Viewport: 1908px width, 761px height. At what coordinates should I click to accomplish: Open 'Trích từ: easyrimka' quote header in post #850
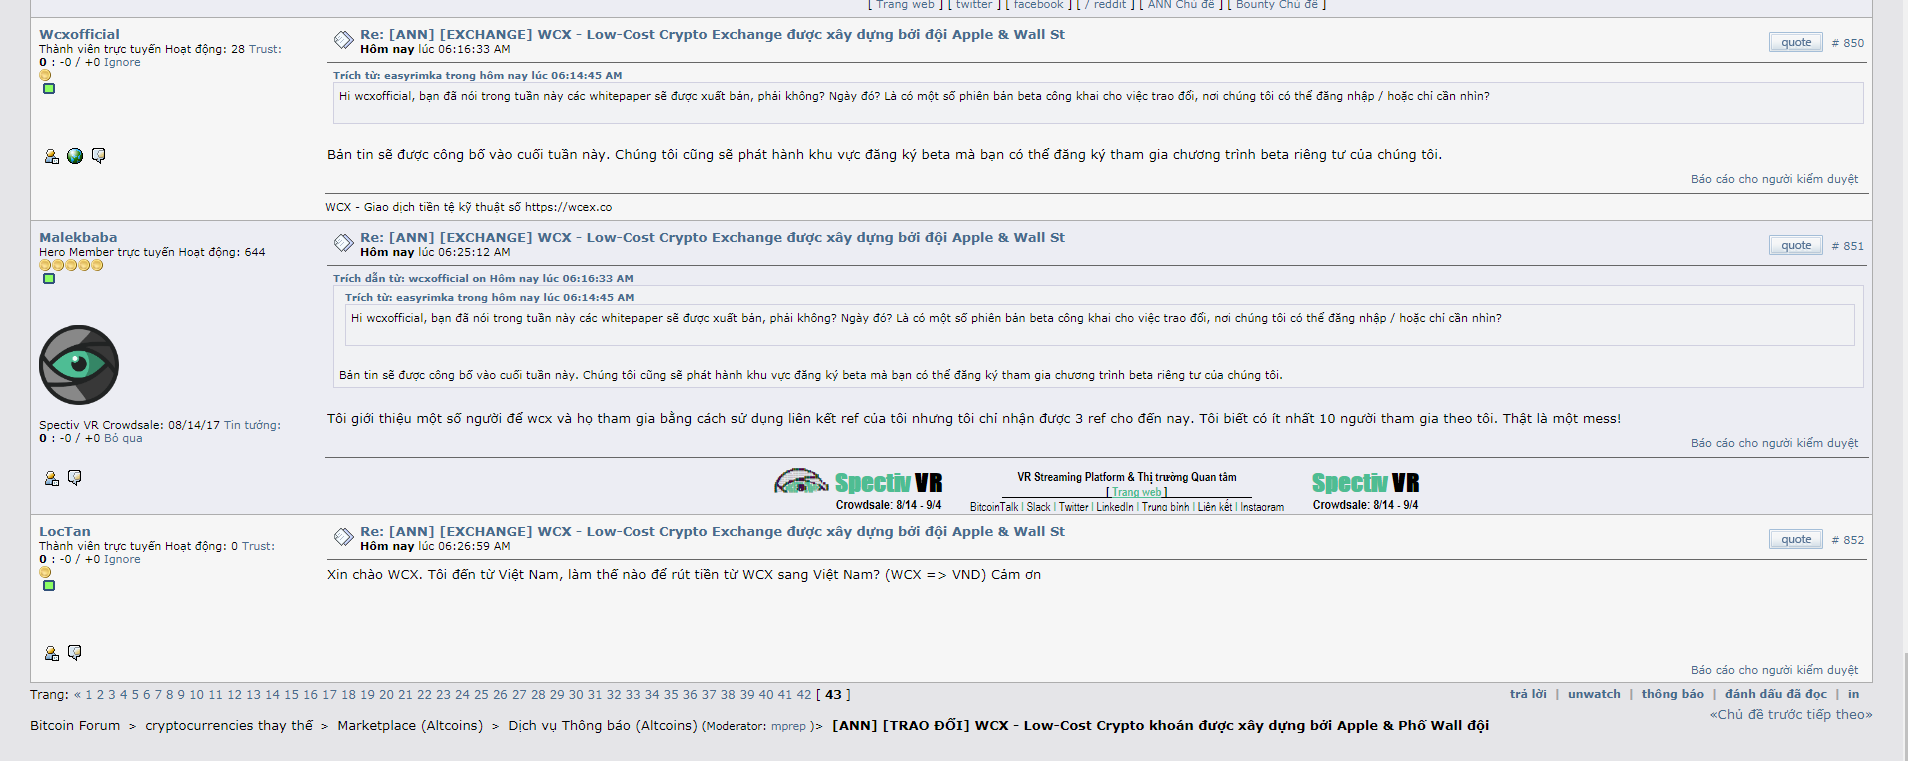[477, 75]
